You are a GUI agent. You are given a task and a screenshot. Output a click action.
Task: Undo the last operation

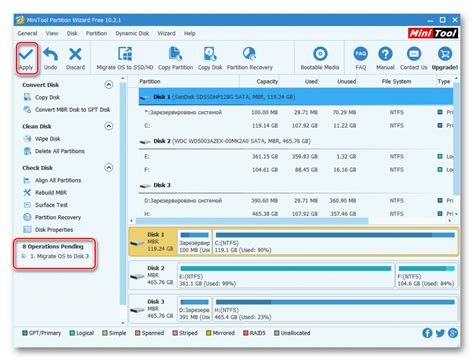click(x=50, y=58)
